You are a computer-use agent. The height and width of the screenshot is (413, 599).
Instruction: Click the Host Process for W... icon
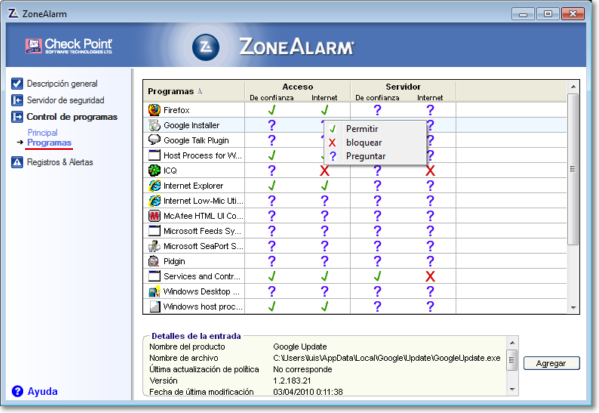pos(154,155)
